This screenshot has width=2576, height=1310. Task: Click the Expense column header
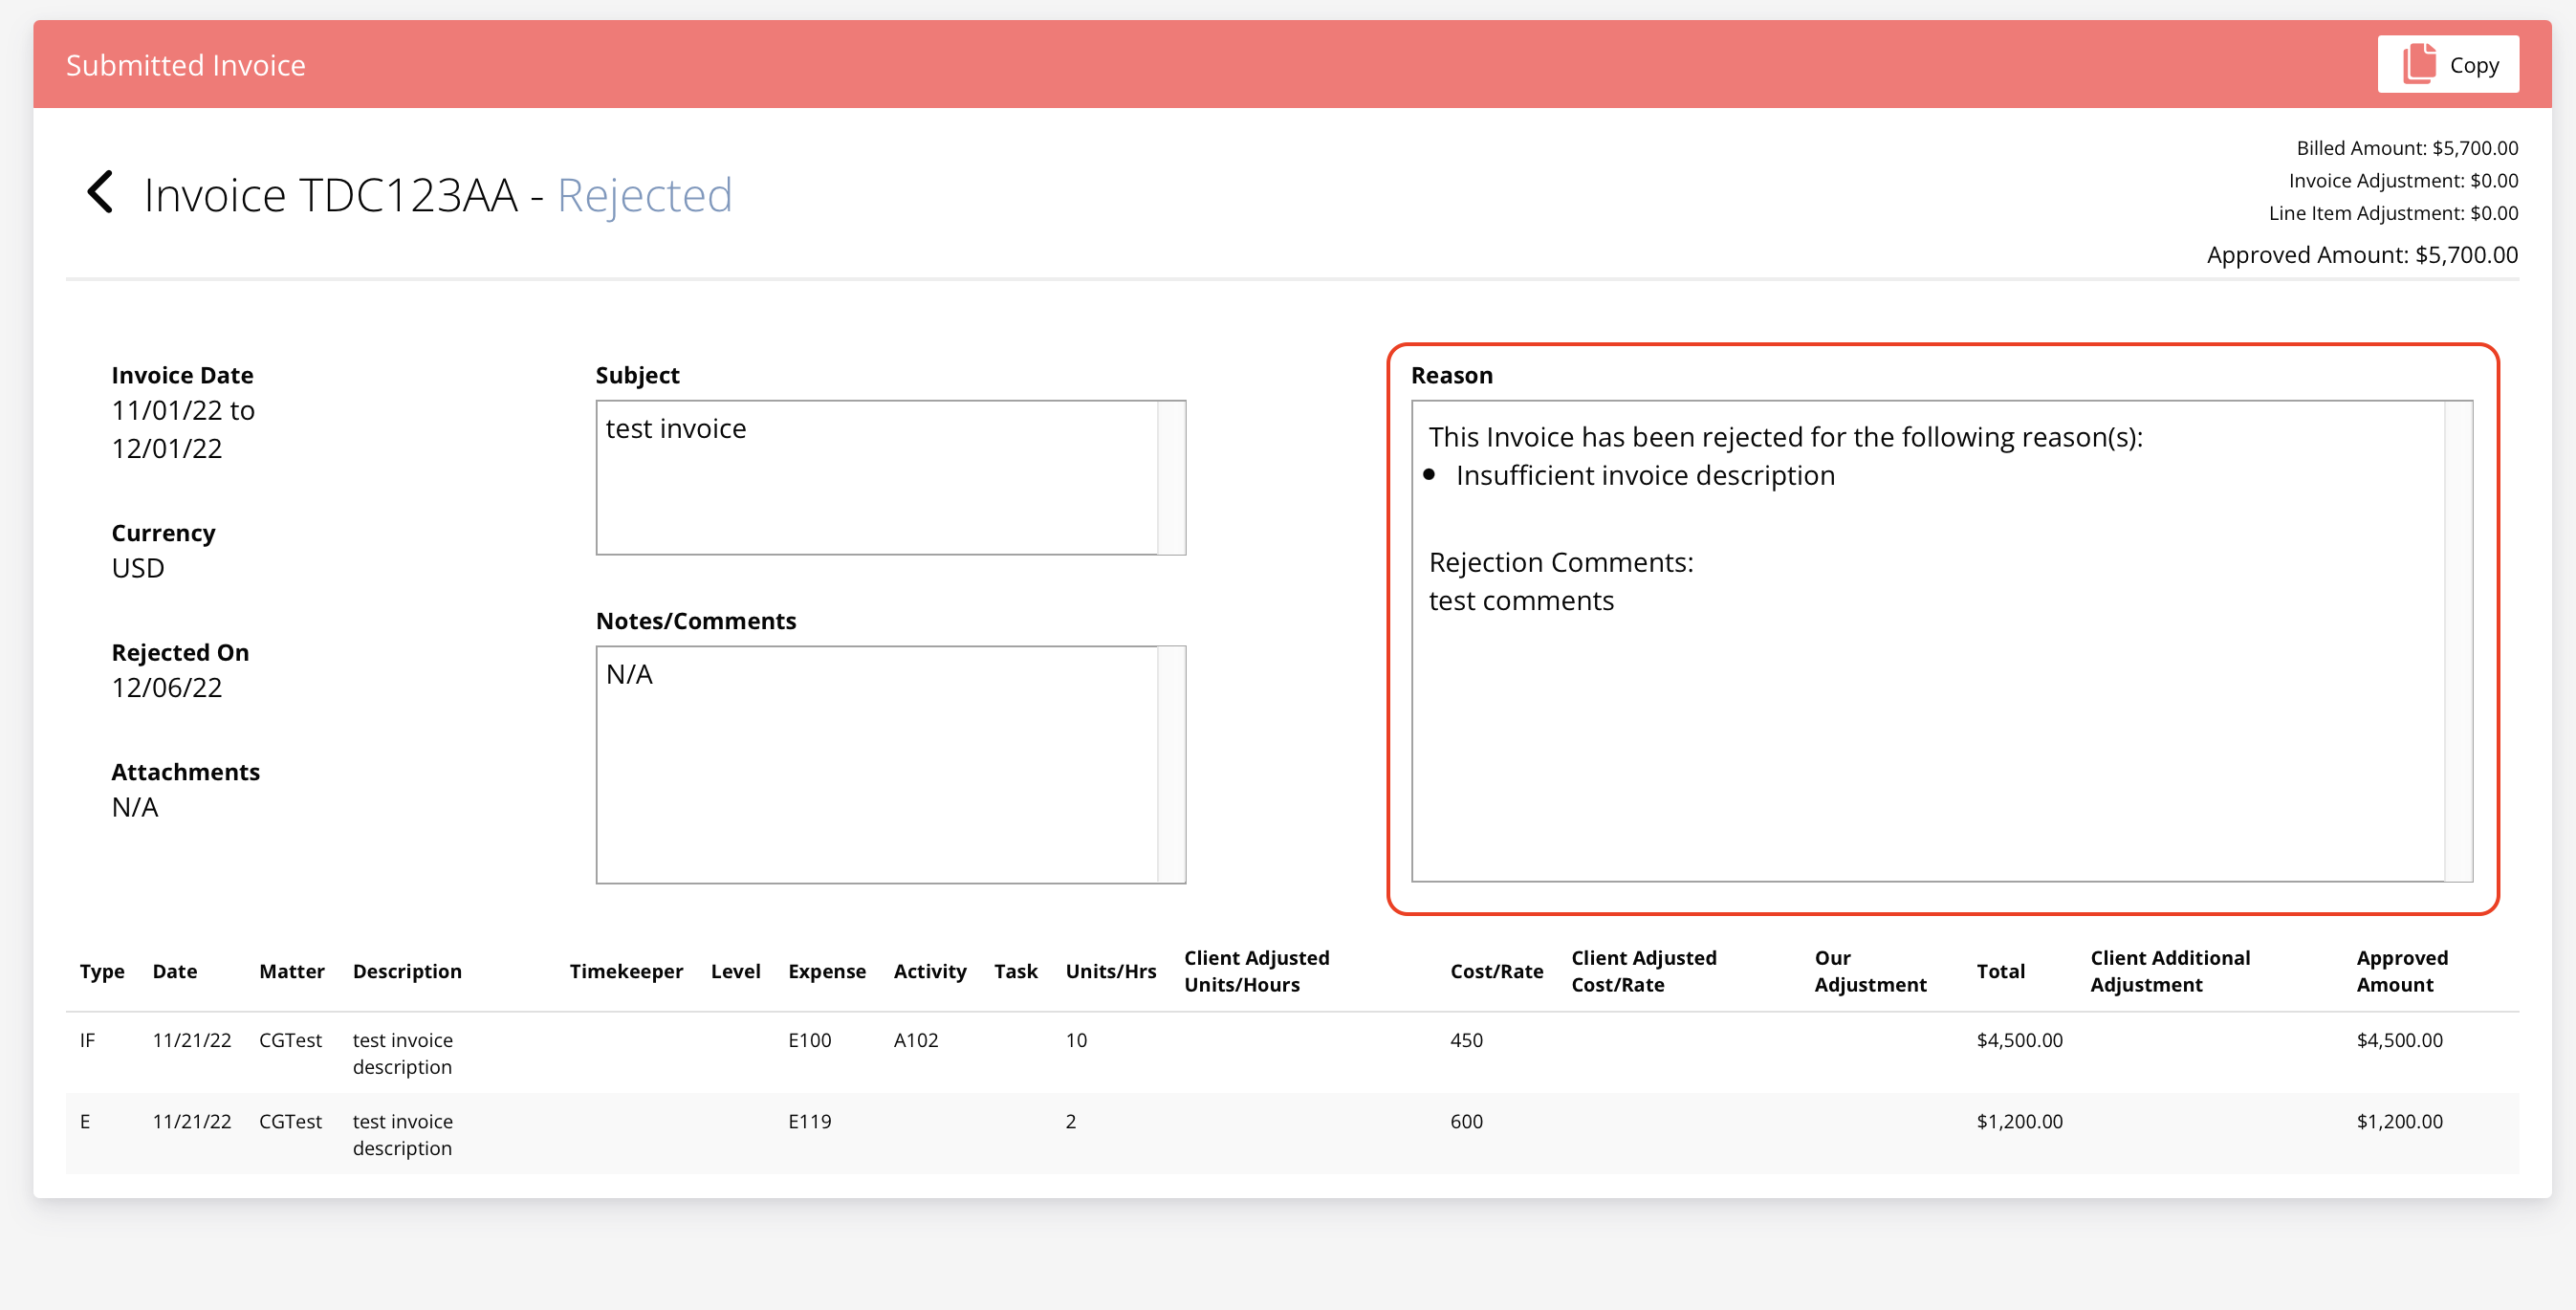[x=827, y=971]
